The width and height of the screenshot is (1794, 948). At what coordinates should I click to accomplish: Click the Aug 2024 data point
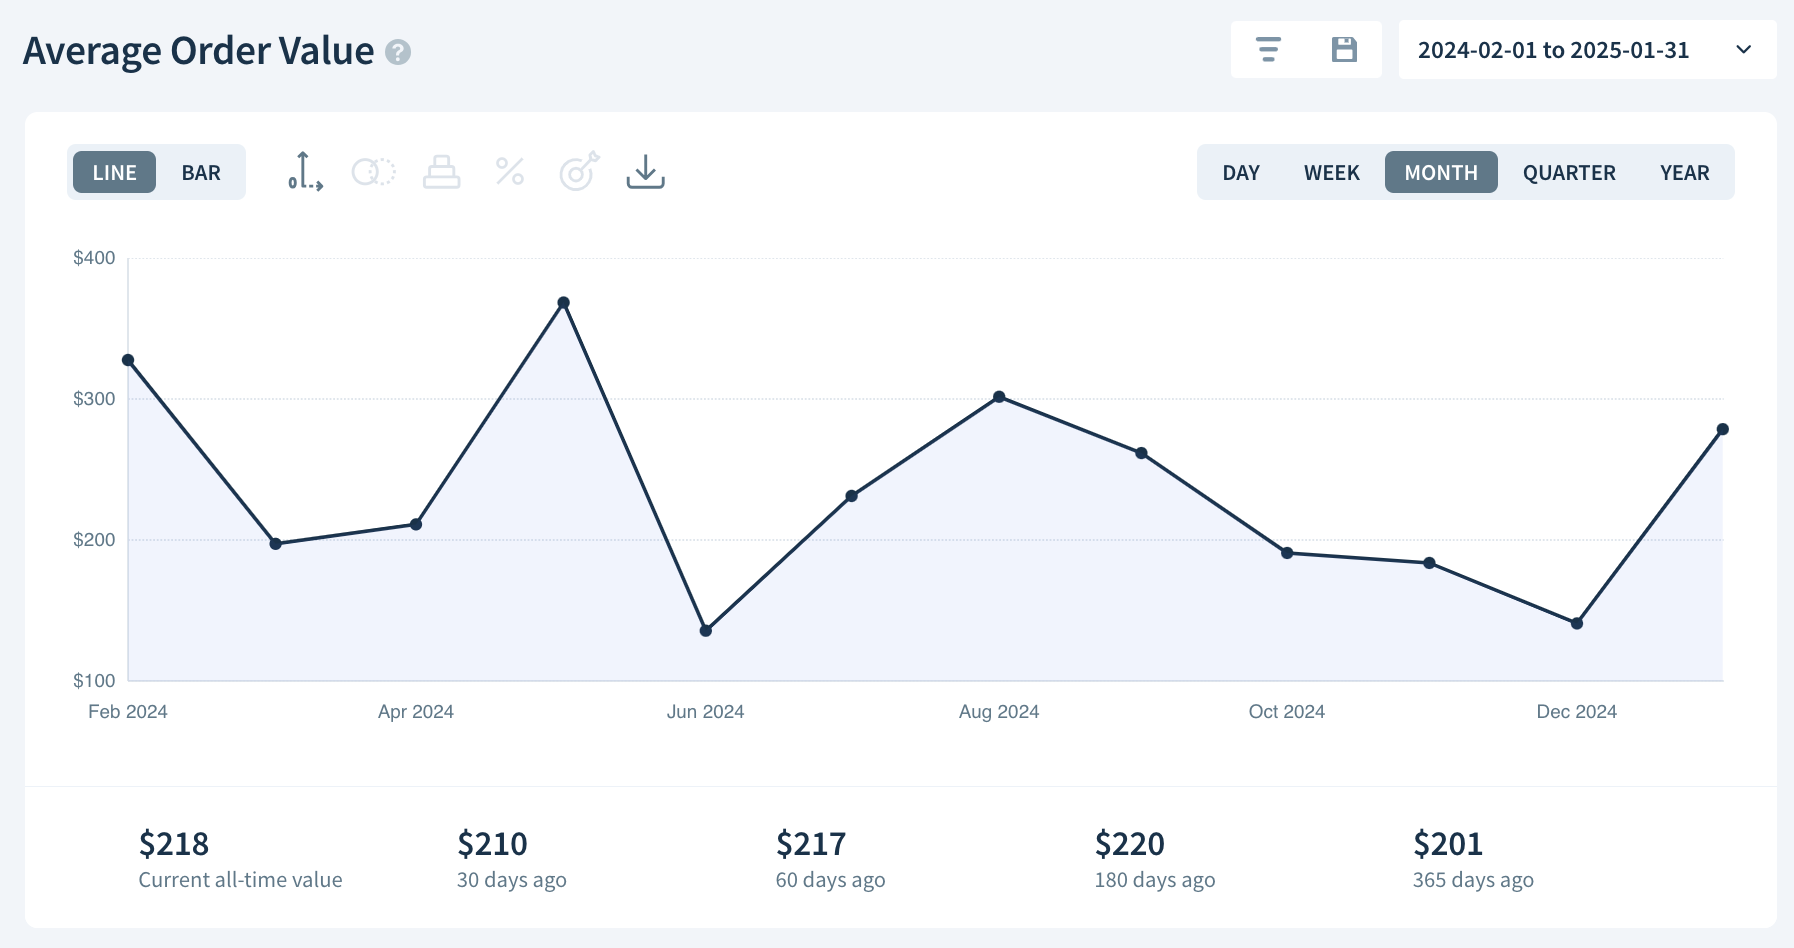coord(999,397)
